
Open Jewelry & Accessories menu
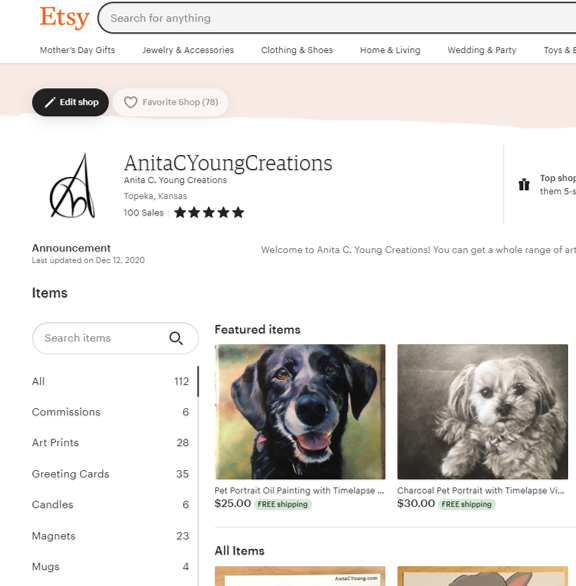tap(188, 50)
